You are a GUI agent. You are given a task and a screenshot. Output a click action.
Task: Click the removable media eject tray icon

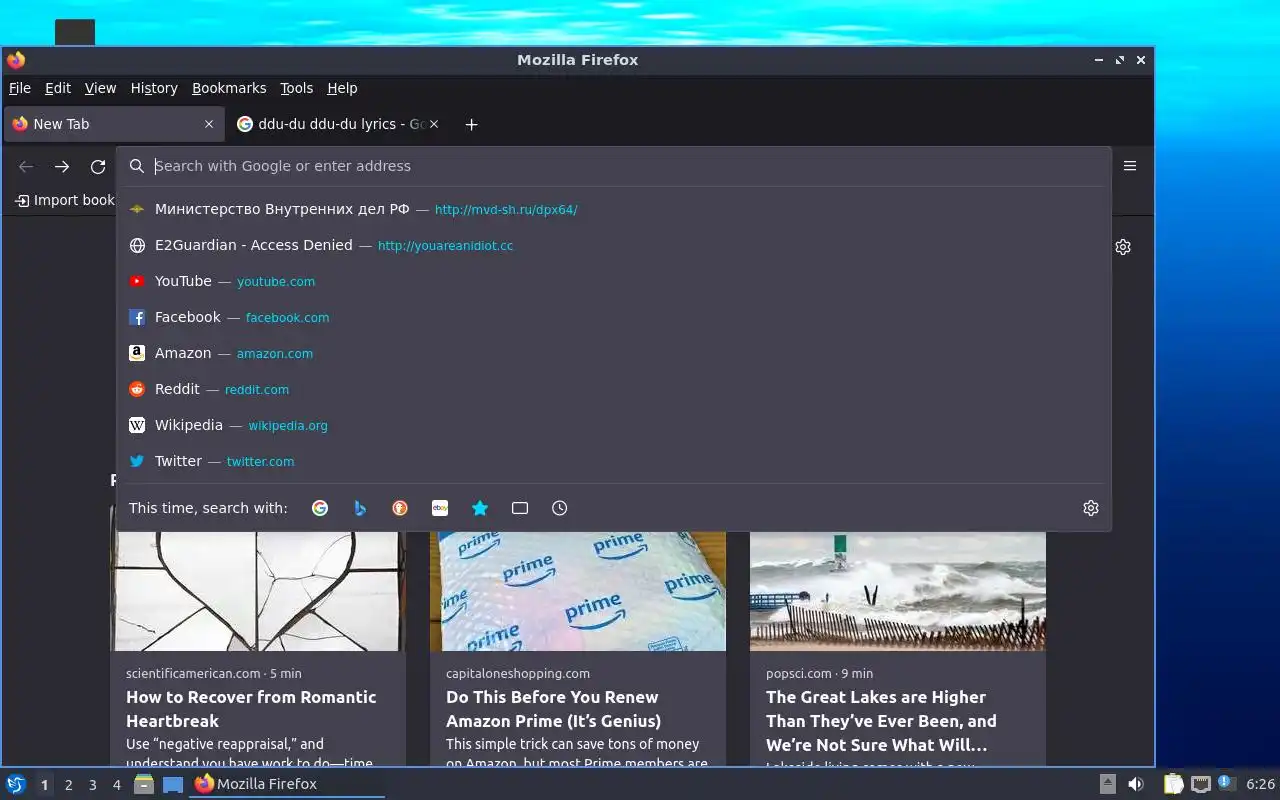pyautogui.click(x=1108, y=784)
